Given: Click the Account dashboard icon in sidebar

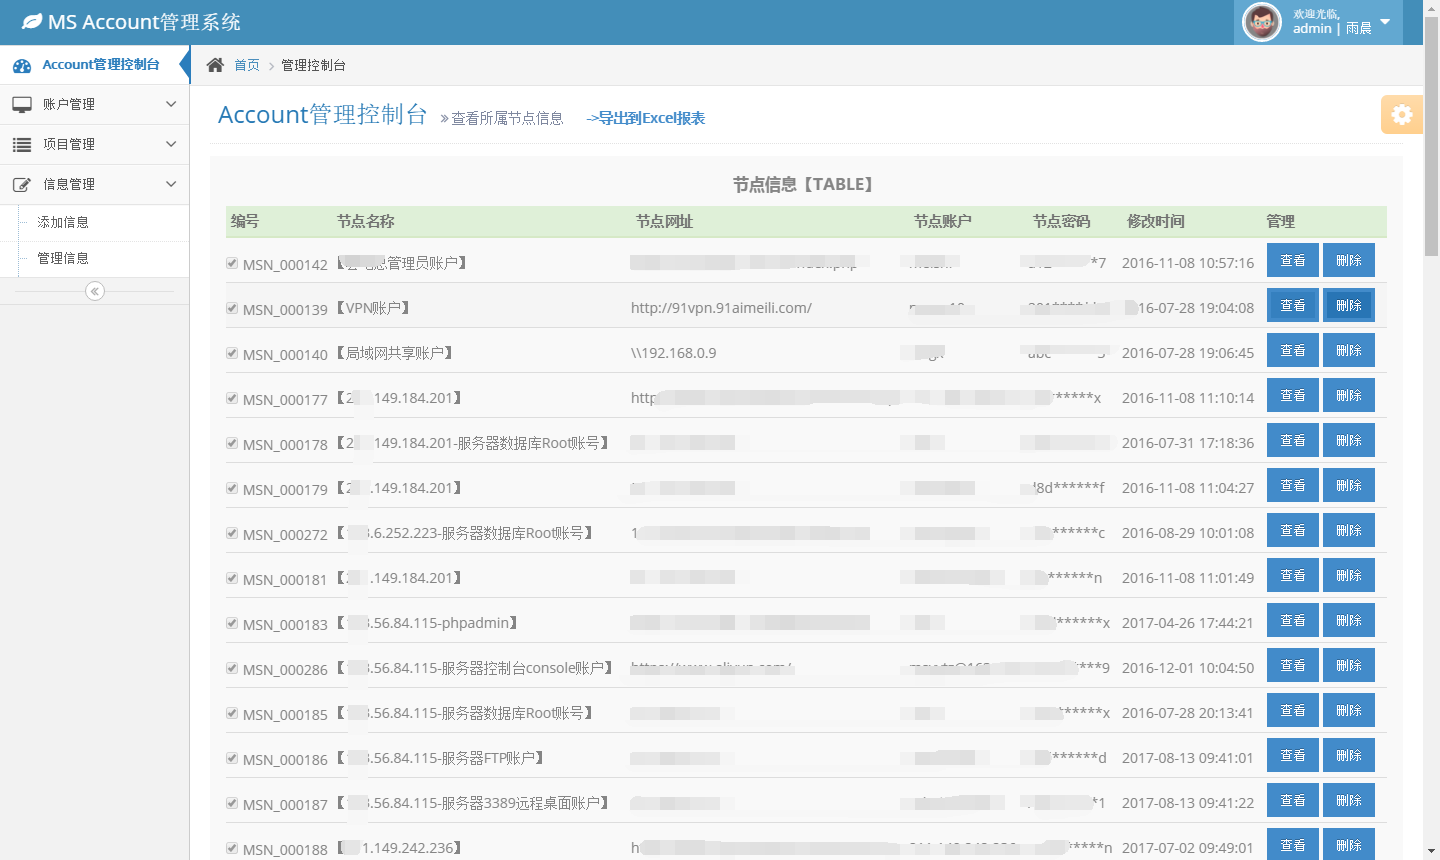Looking at the screenshot, I should [x=22, y=66].
